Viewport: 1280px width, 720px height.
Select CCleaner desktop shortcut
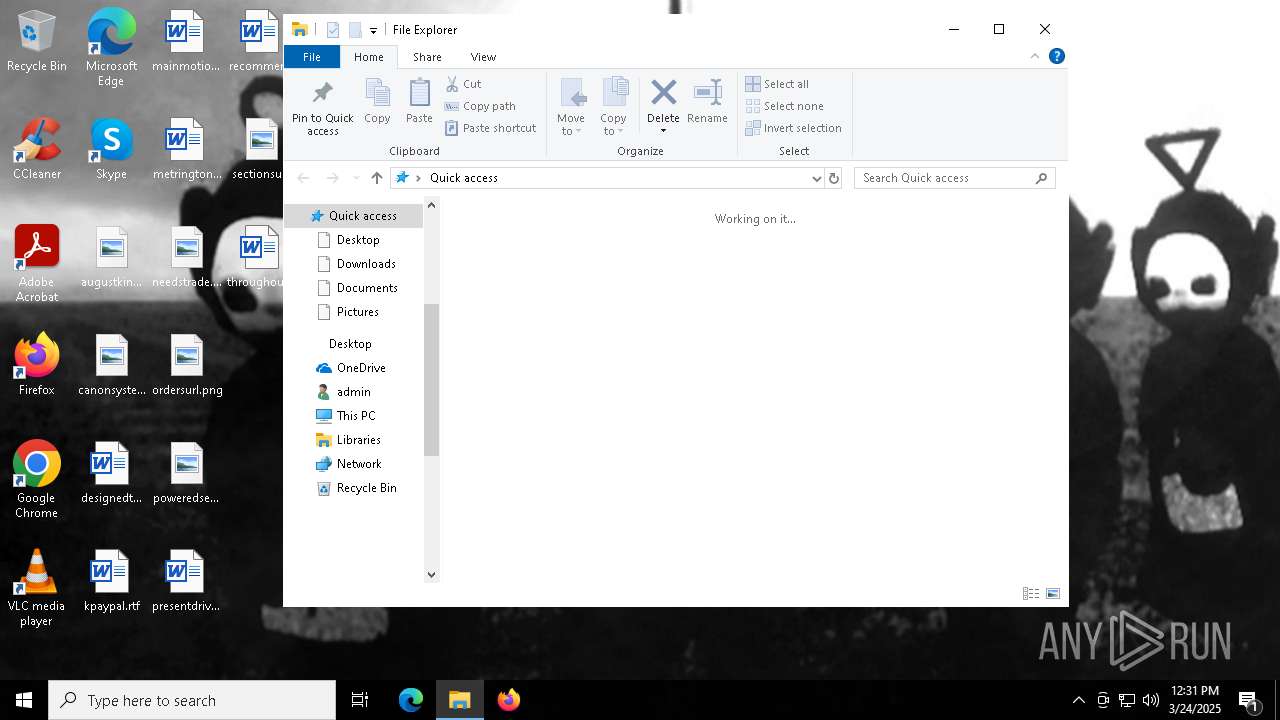pos(37,150)
